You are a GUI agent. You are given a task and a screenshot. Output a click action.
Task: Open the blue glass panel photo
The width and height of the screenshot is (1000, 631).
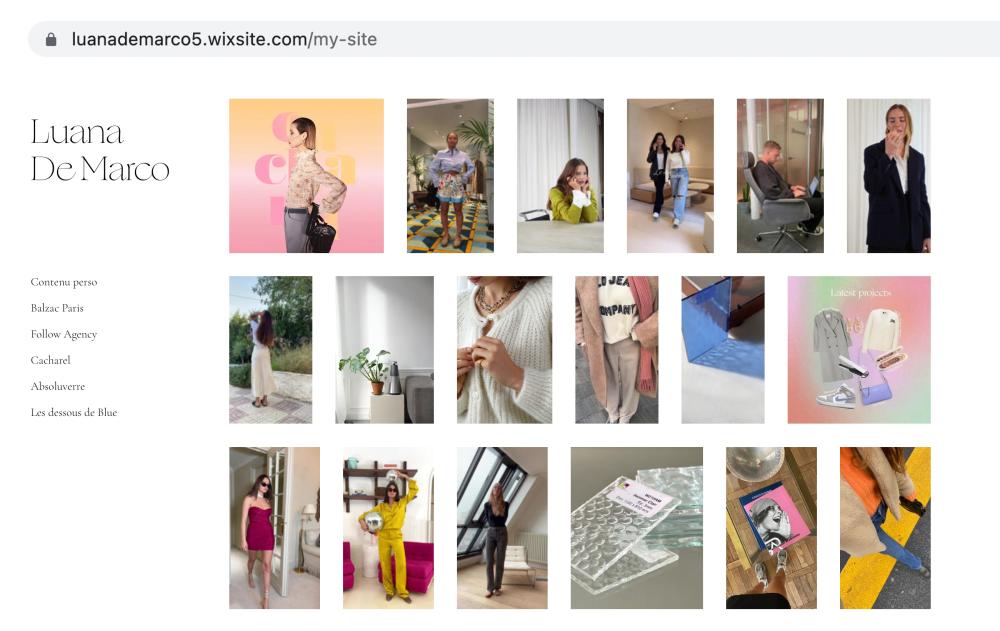click(x=723, y=350)
